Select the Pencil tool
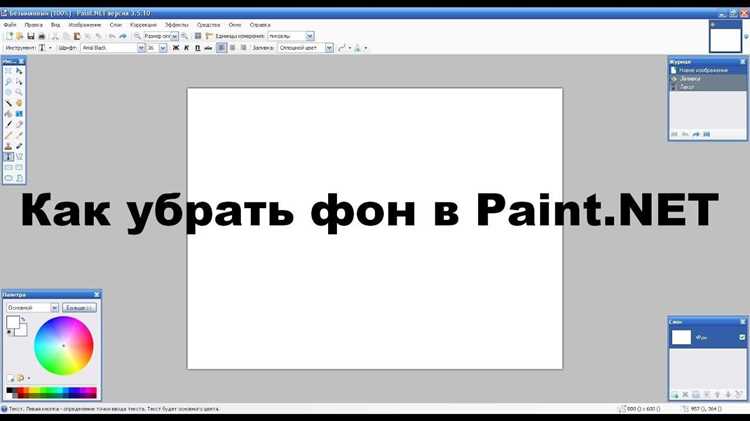The height and width of the screenshot is (421, 750). (9, 135)
